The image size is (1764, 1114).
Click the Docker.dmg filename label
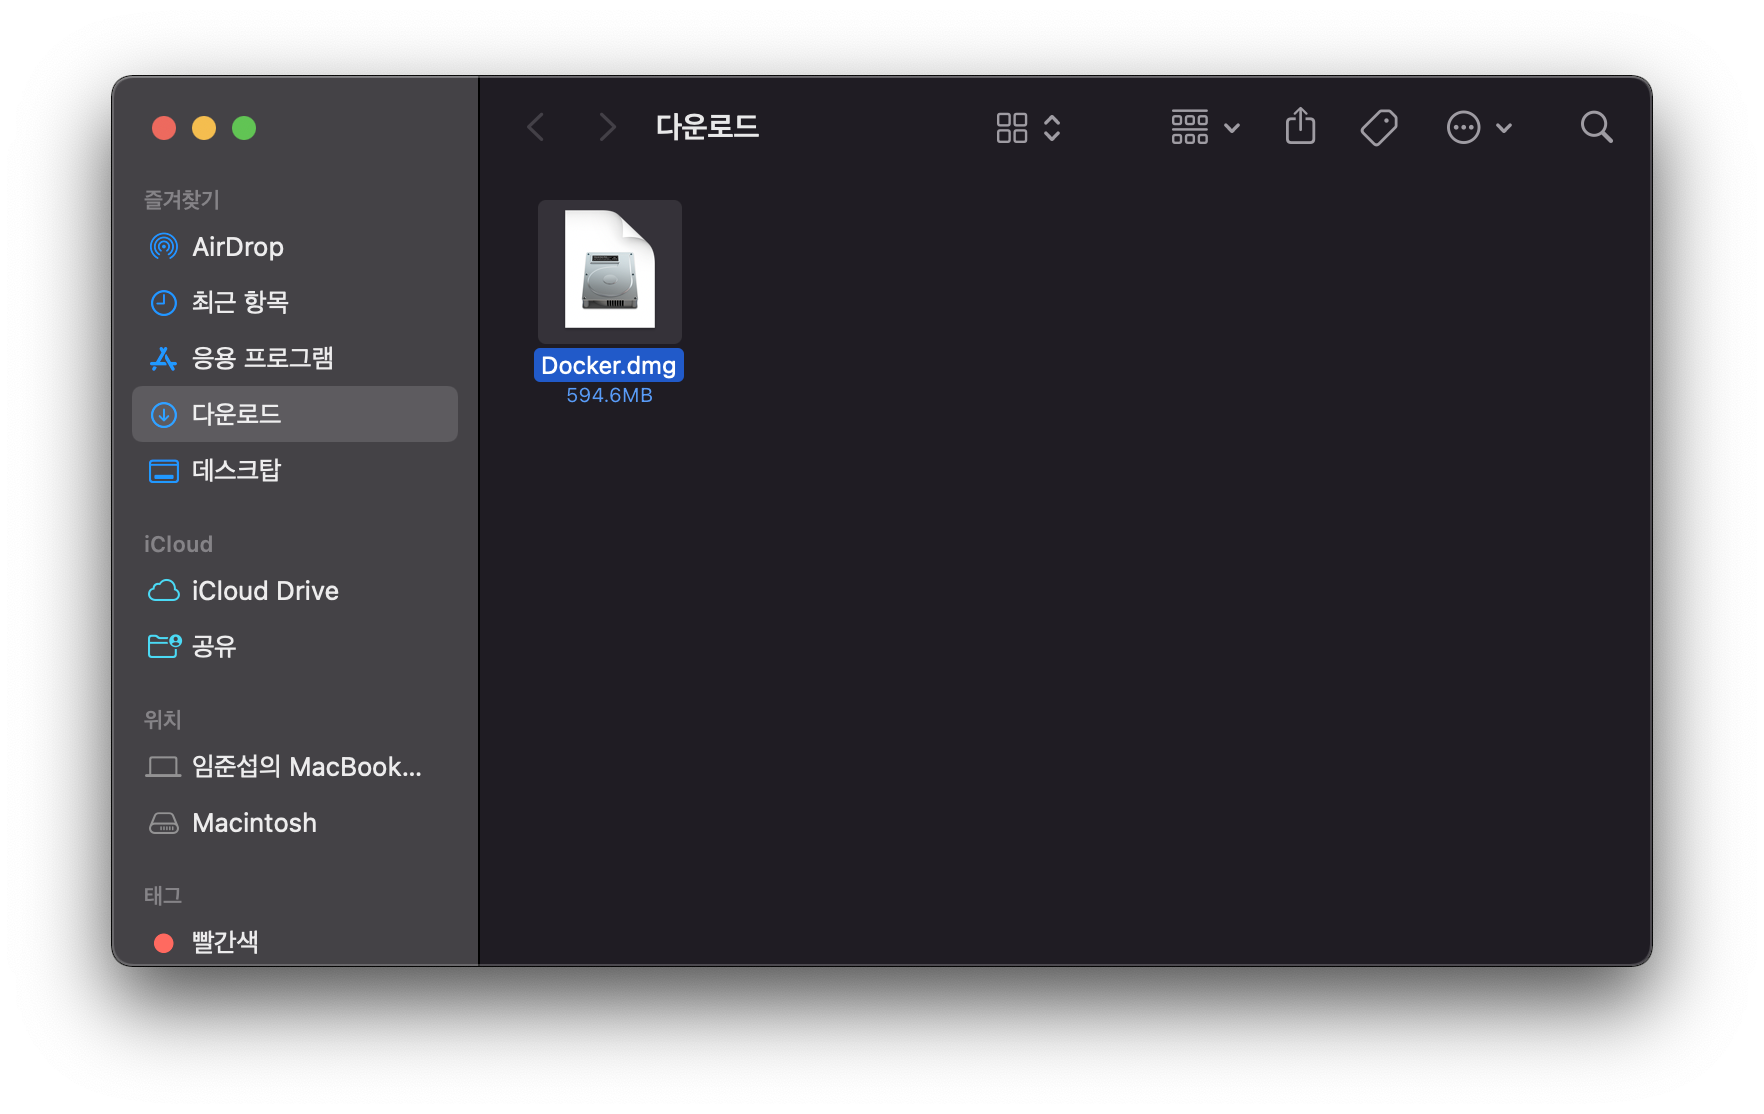pos(609,365)
